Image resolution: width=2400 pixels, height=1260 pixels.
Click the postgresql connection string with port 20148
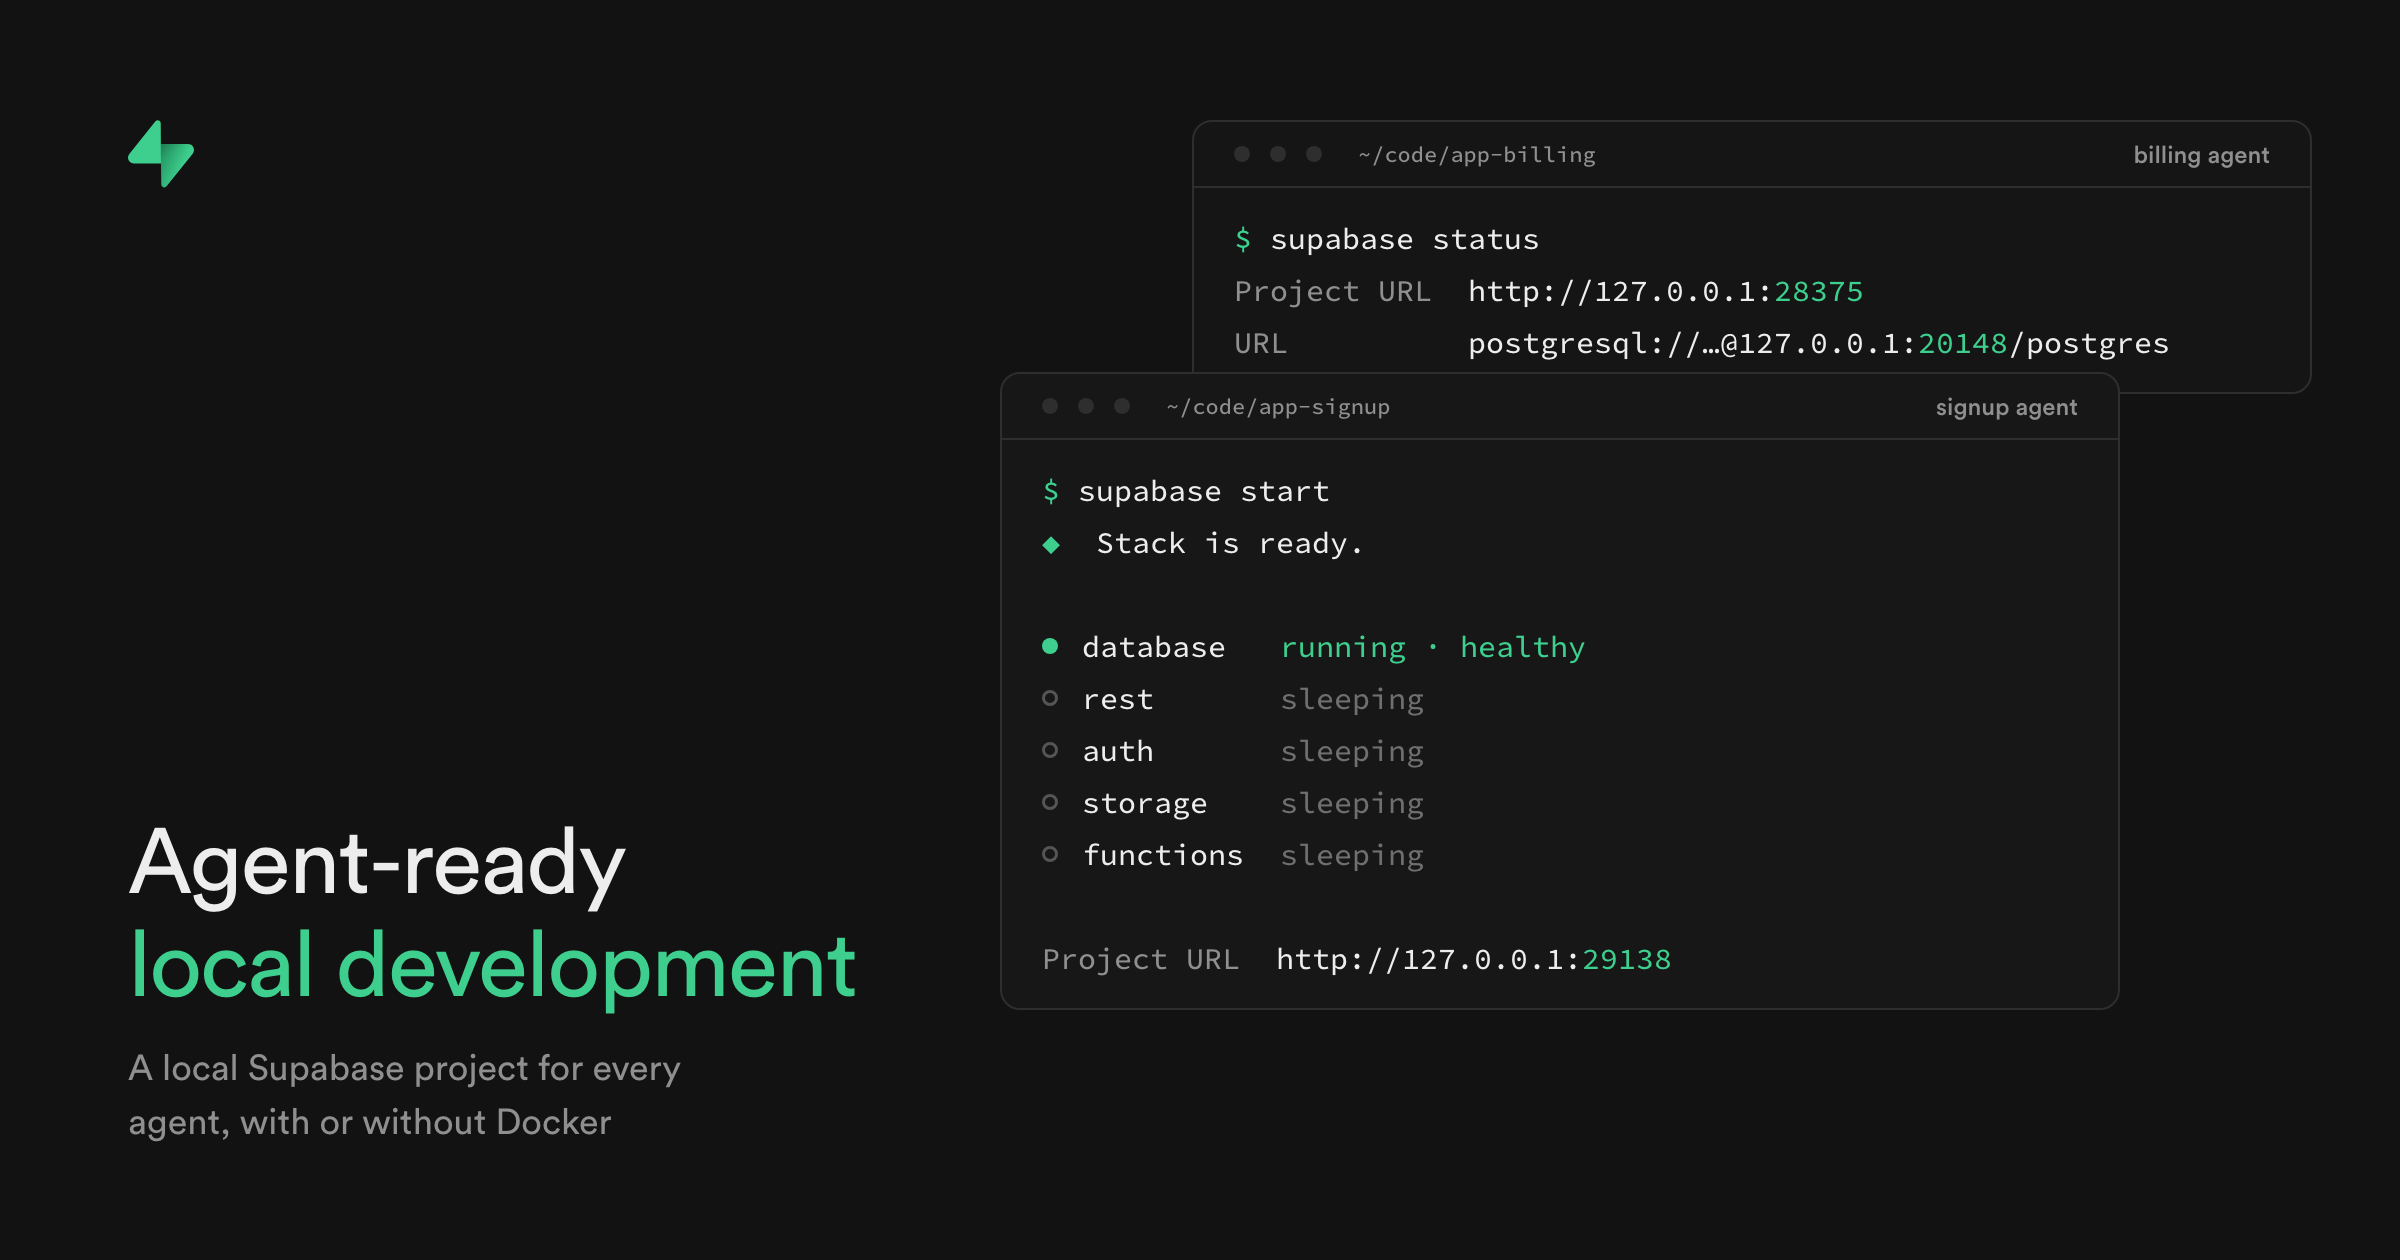coord(1818,344)
